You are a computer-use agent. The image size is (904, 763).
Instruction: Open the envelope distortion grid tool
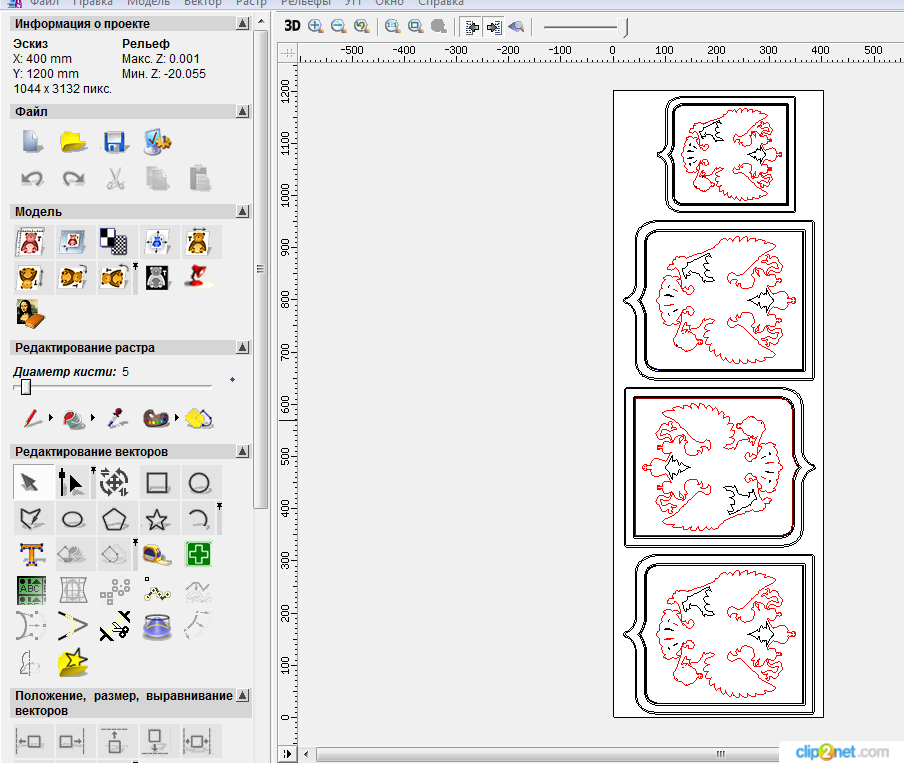tap(73, 591)
